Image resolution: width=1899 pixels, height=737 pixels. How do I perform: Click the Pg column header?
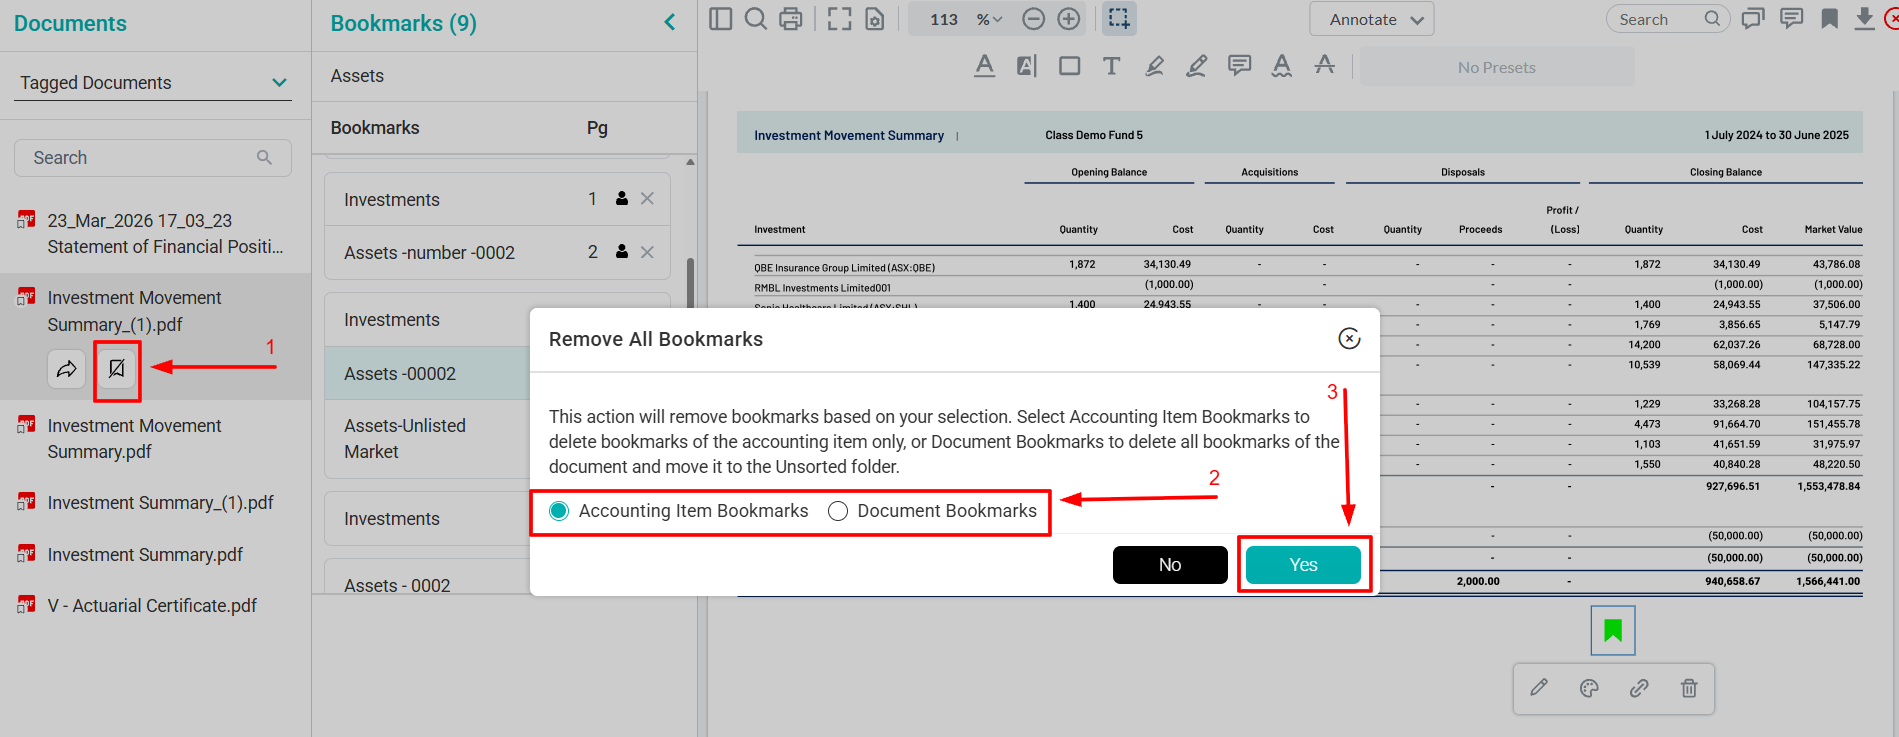(x=597, y=128)
